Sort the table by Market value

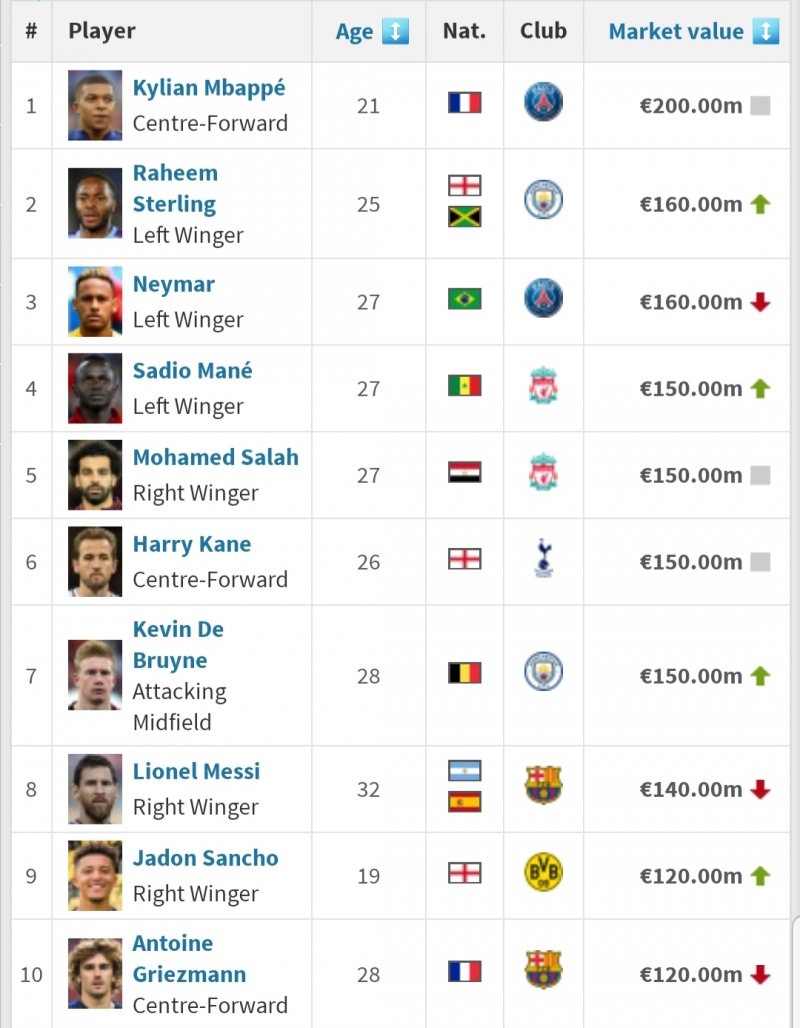676,32
